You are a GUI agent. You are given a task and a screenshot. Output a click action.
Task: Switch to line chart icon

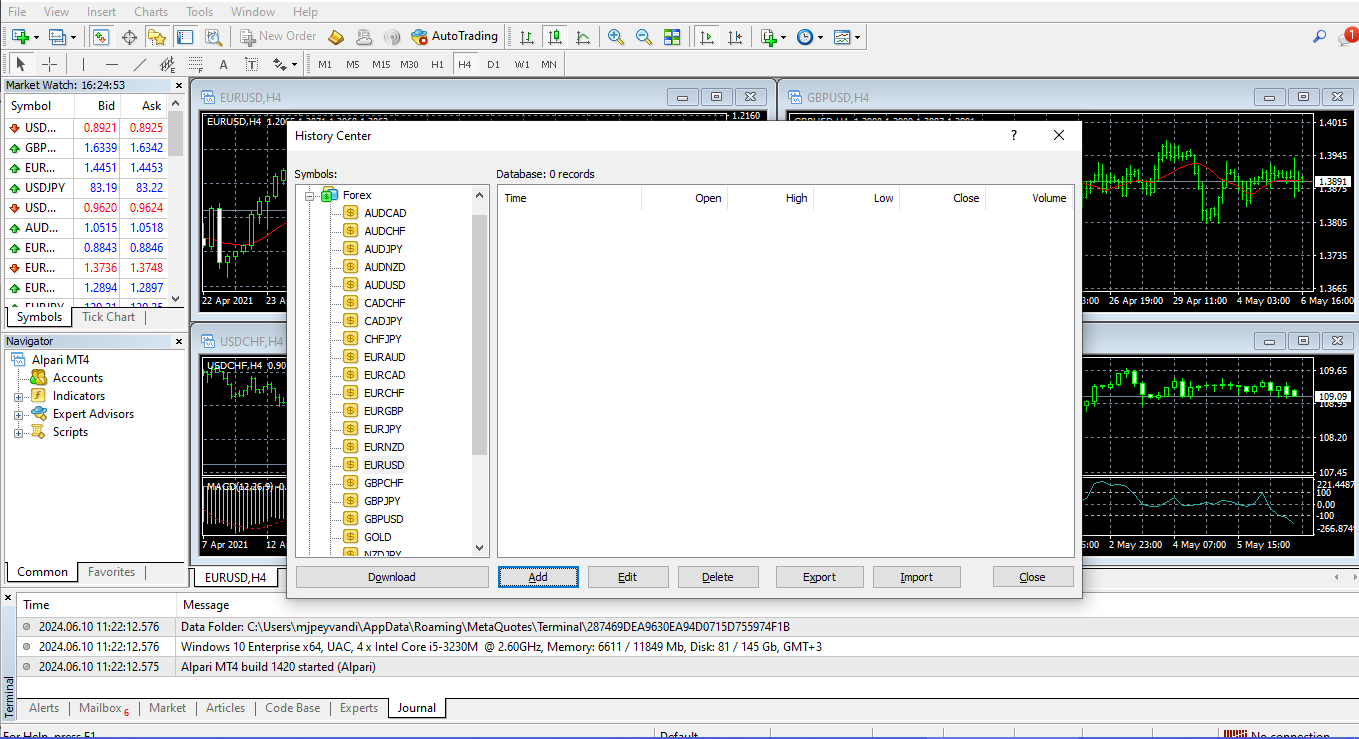[583, 36]
